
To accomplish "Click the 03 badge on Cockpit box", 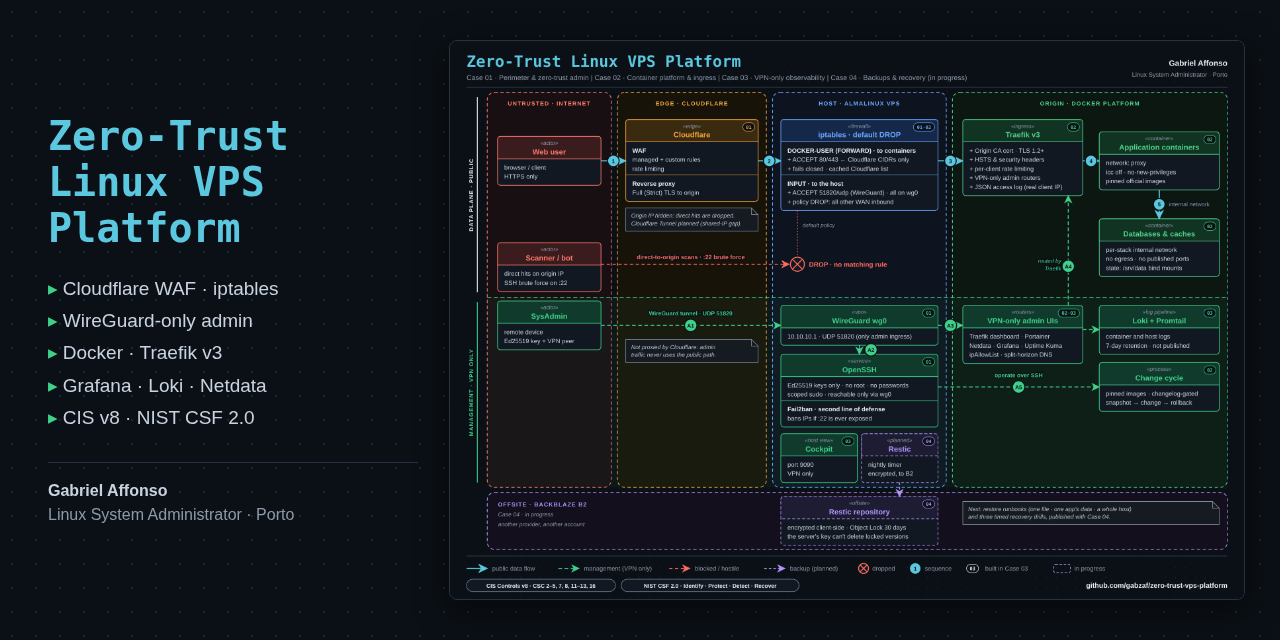I will (x=847, y=441).
